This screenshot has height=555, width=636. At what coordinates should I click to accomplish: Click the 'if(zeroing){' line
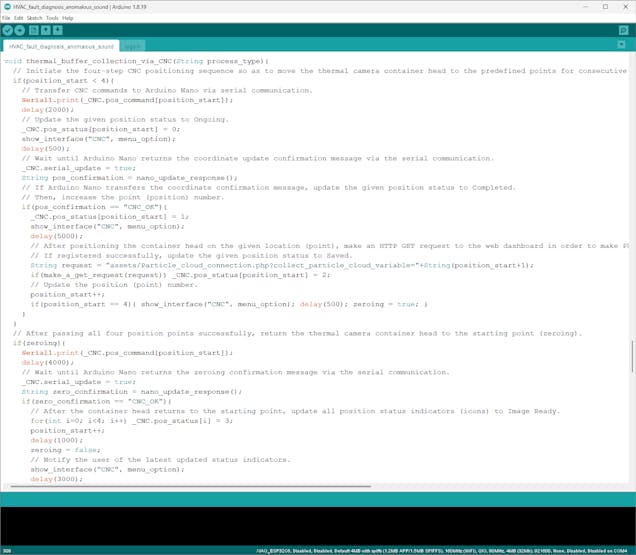point(39,343)
